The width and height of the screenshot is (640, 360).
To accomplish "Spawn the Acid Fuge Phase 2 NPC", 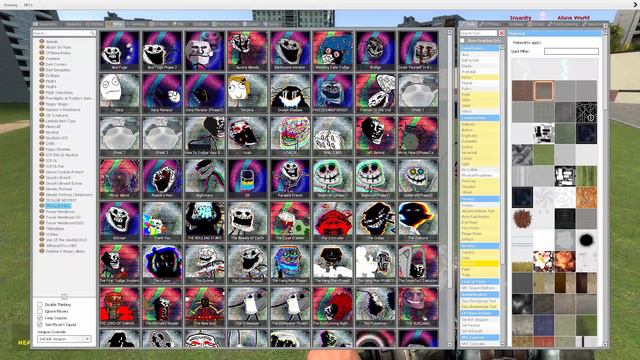I will click(x=162, y=51).
